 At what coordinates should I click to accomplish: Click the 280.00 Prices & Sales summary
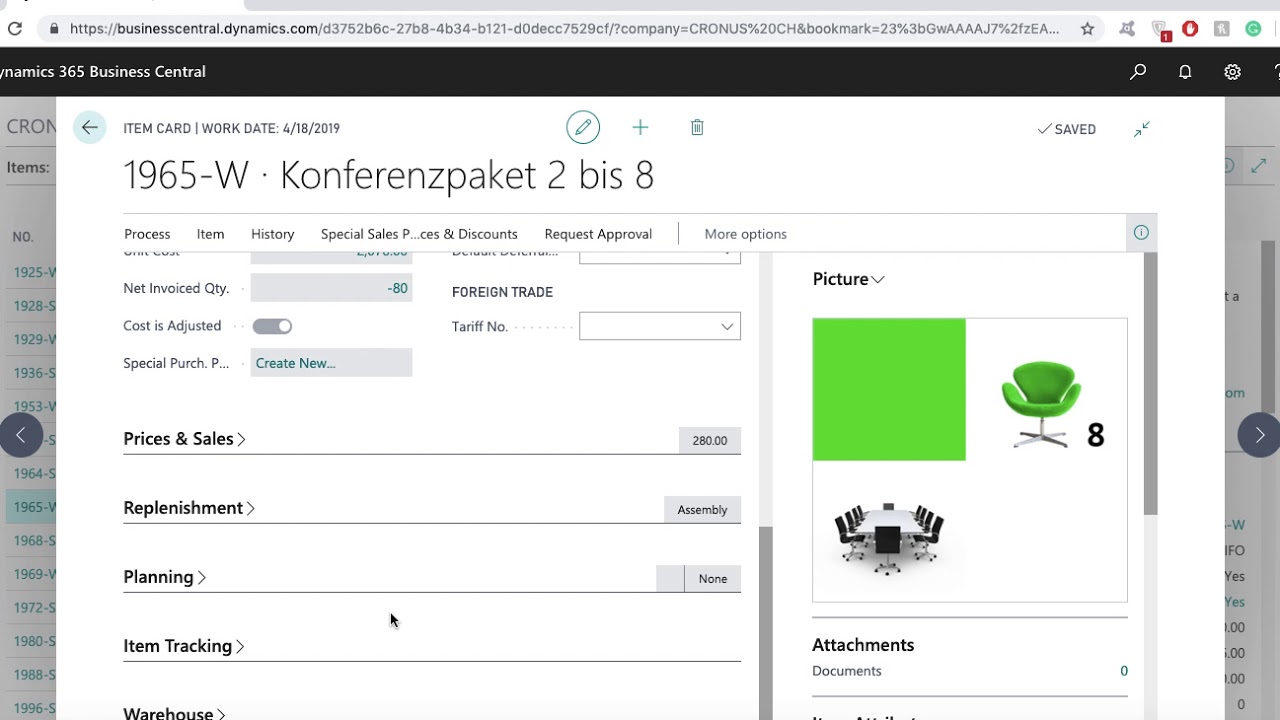click(710, 440)
